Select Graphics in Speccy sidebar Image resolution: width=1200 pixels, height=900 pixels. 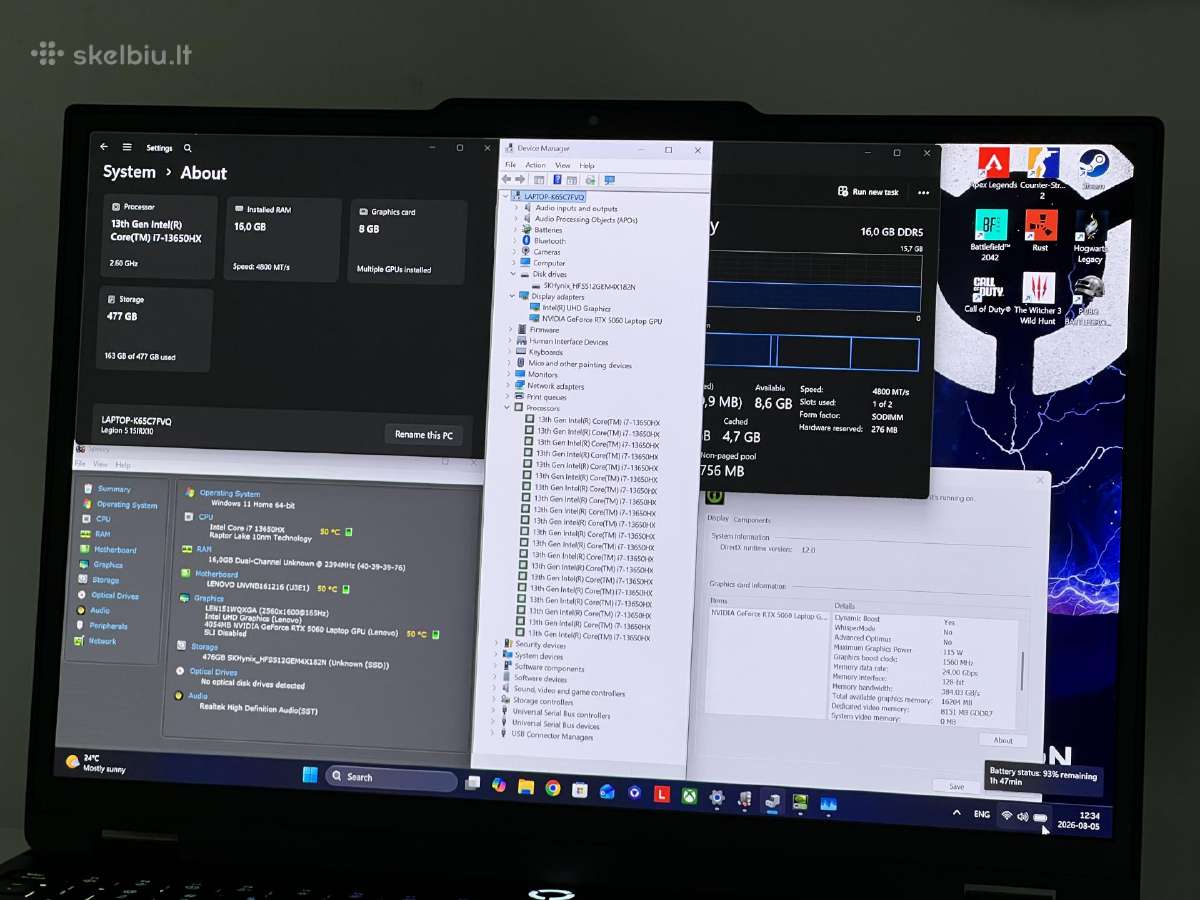[101, 564]
